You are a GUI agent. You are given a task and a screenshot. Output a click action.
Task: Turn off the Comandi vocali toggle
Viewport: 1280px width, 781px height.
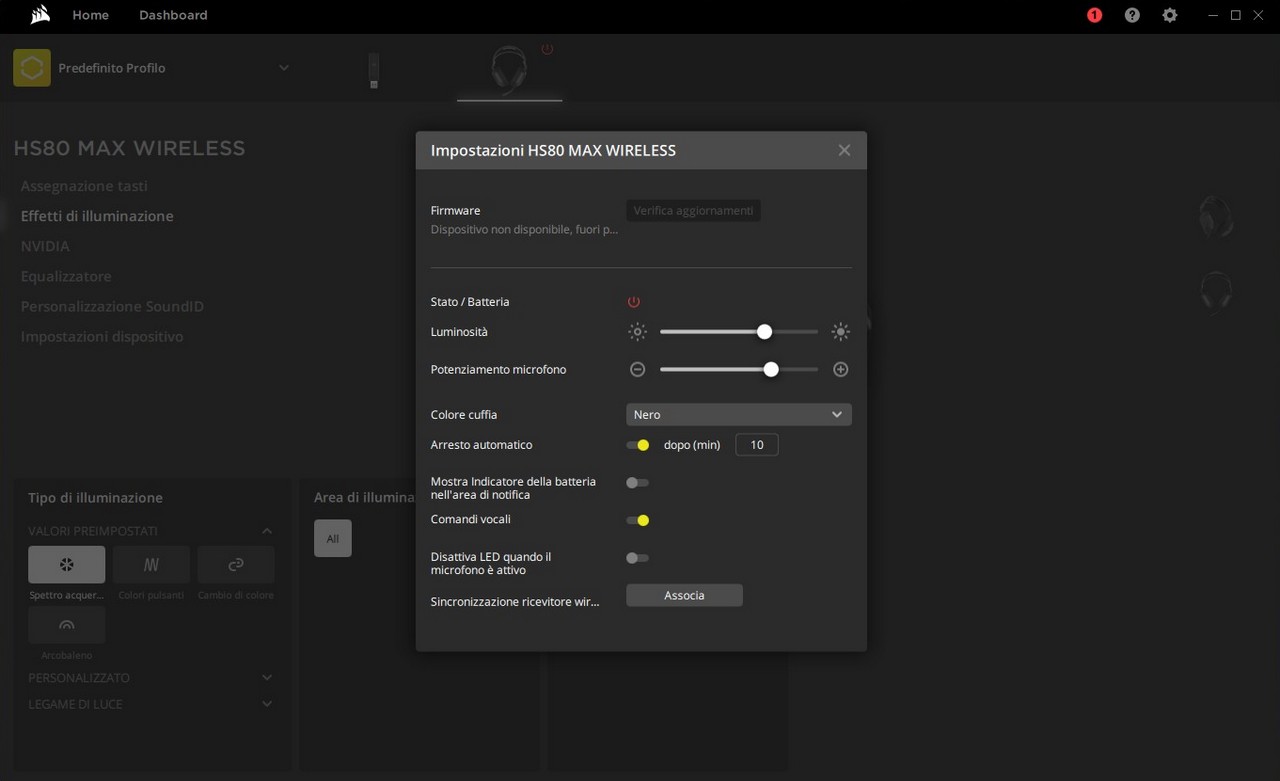[x=638, y=520]
